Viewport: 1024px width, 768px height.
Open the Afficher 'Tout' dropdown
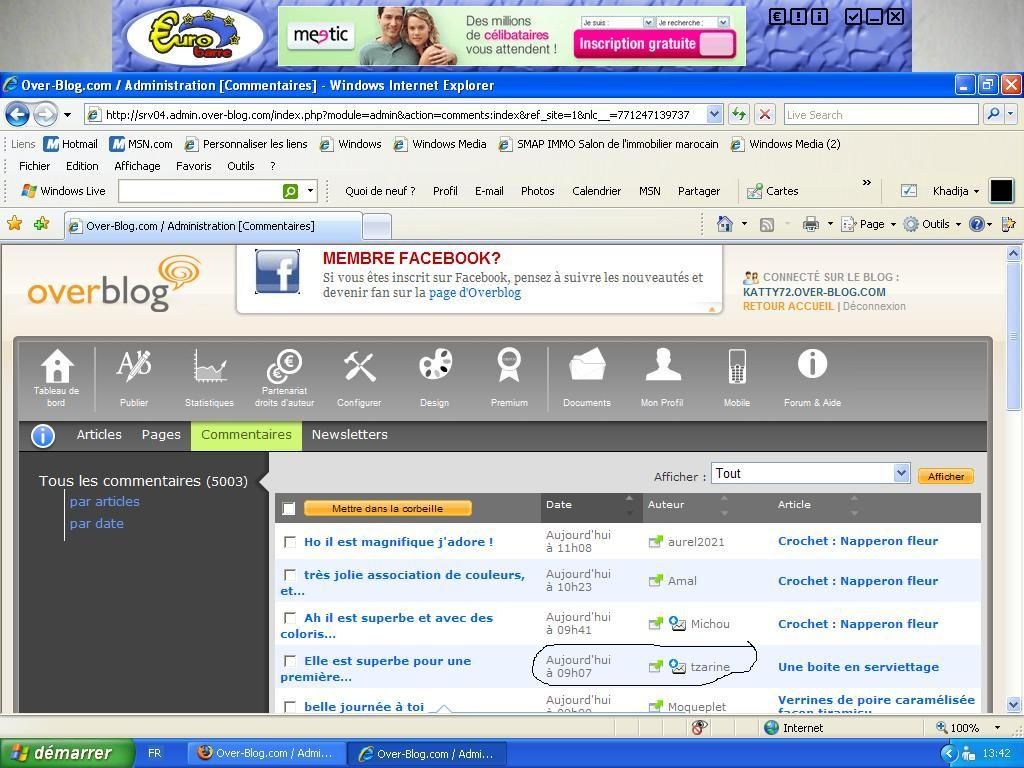pos(901,473)
